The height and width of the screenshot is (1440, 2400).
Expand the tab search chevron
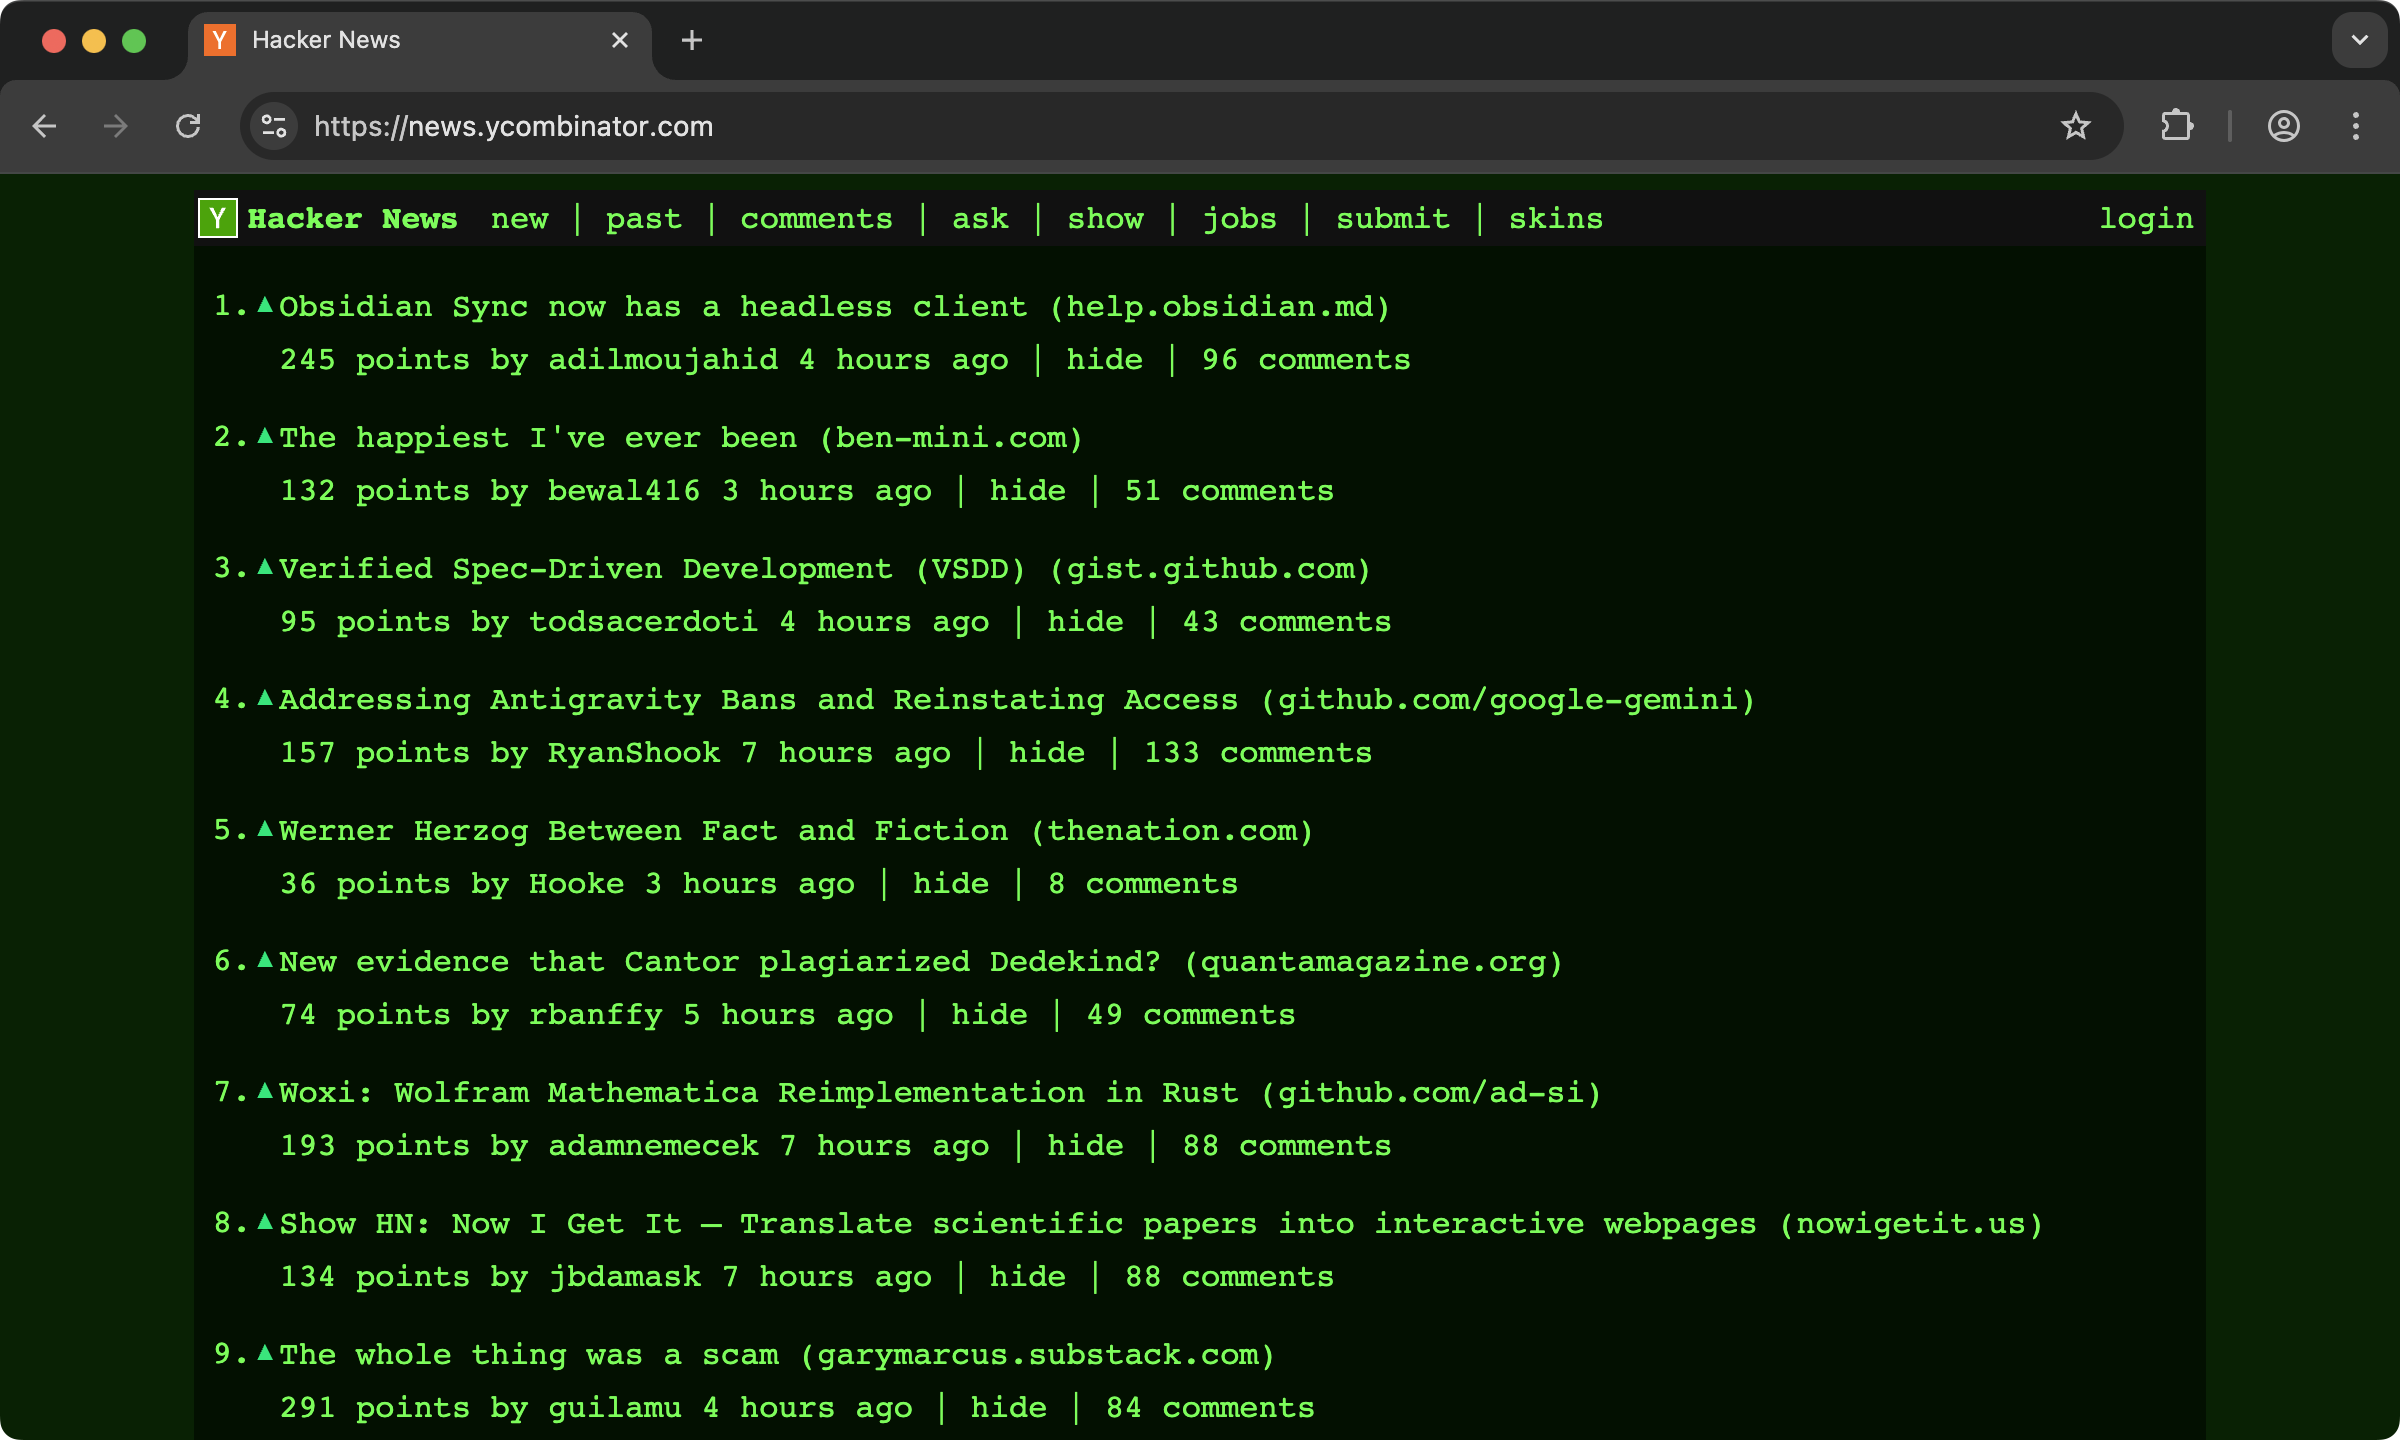2360,40
